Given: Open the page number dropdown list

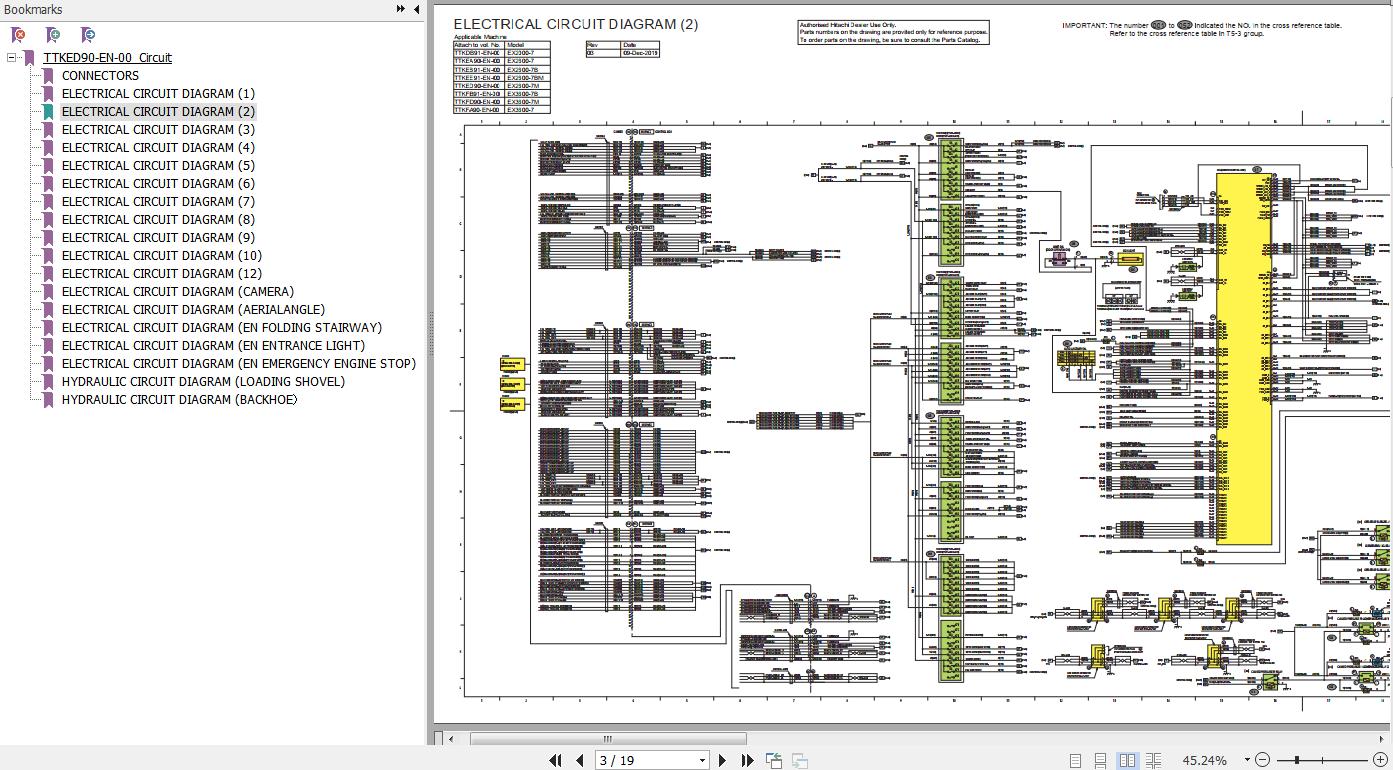Looking at the screenshot, I should 702,761.
